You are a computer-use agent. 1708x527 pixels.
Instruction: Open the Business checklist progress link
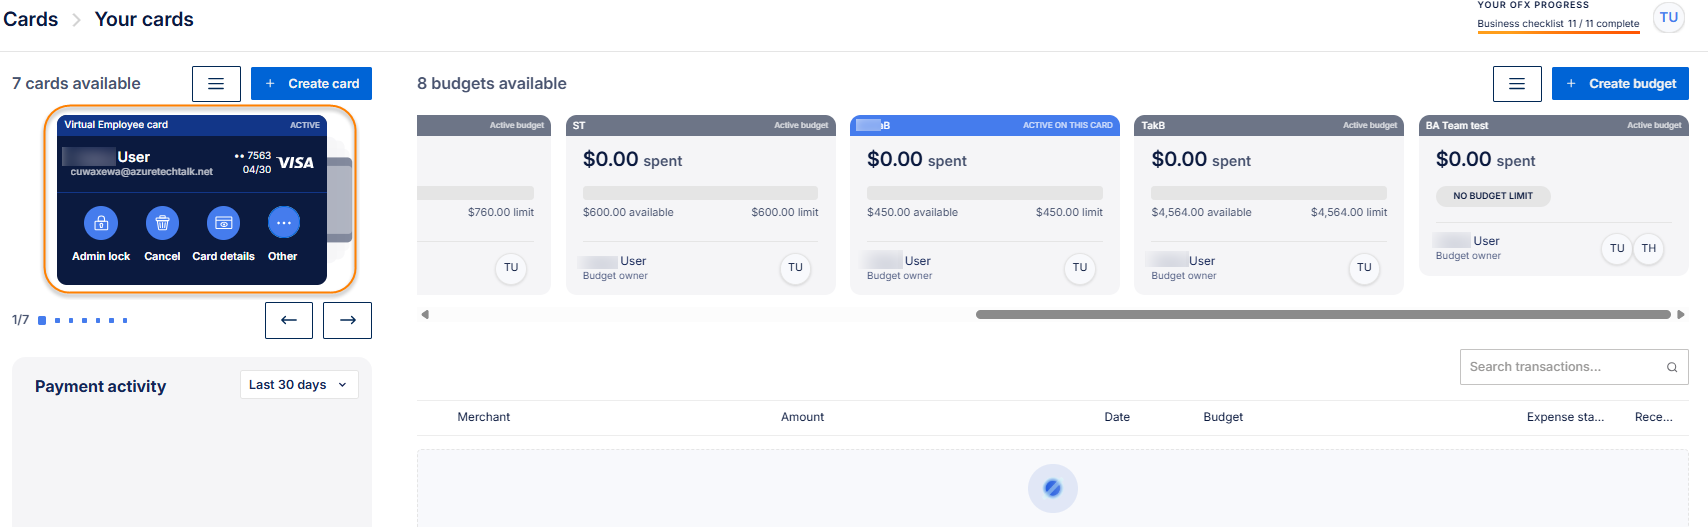click(1557, 24)
